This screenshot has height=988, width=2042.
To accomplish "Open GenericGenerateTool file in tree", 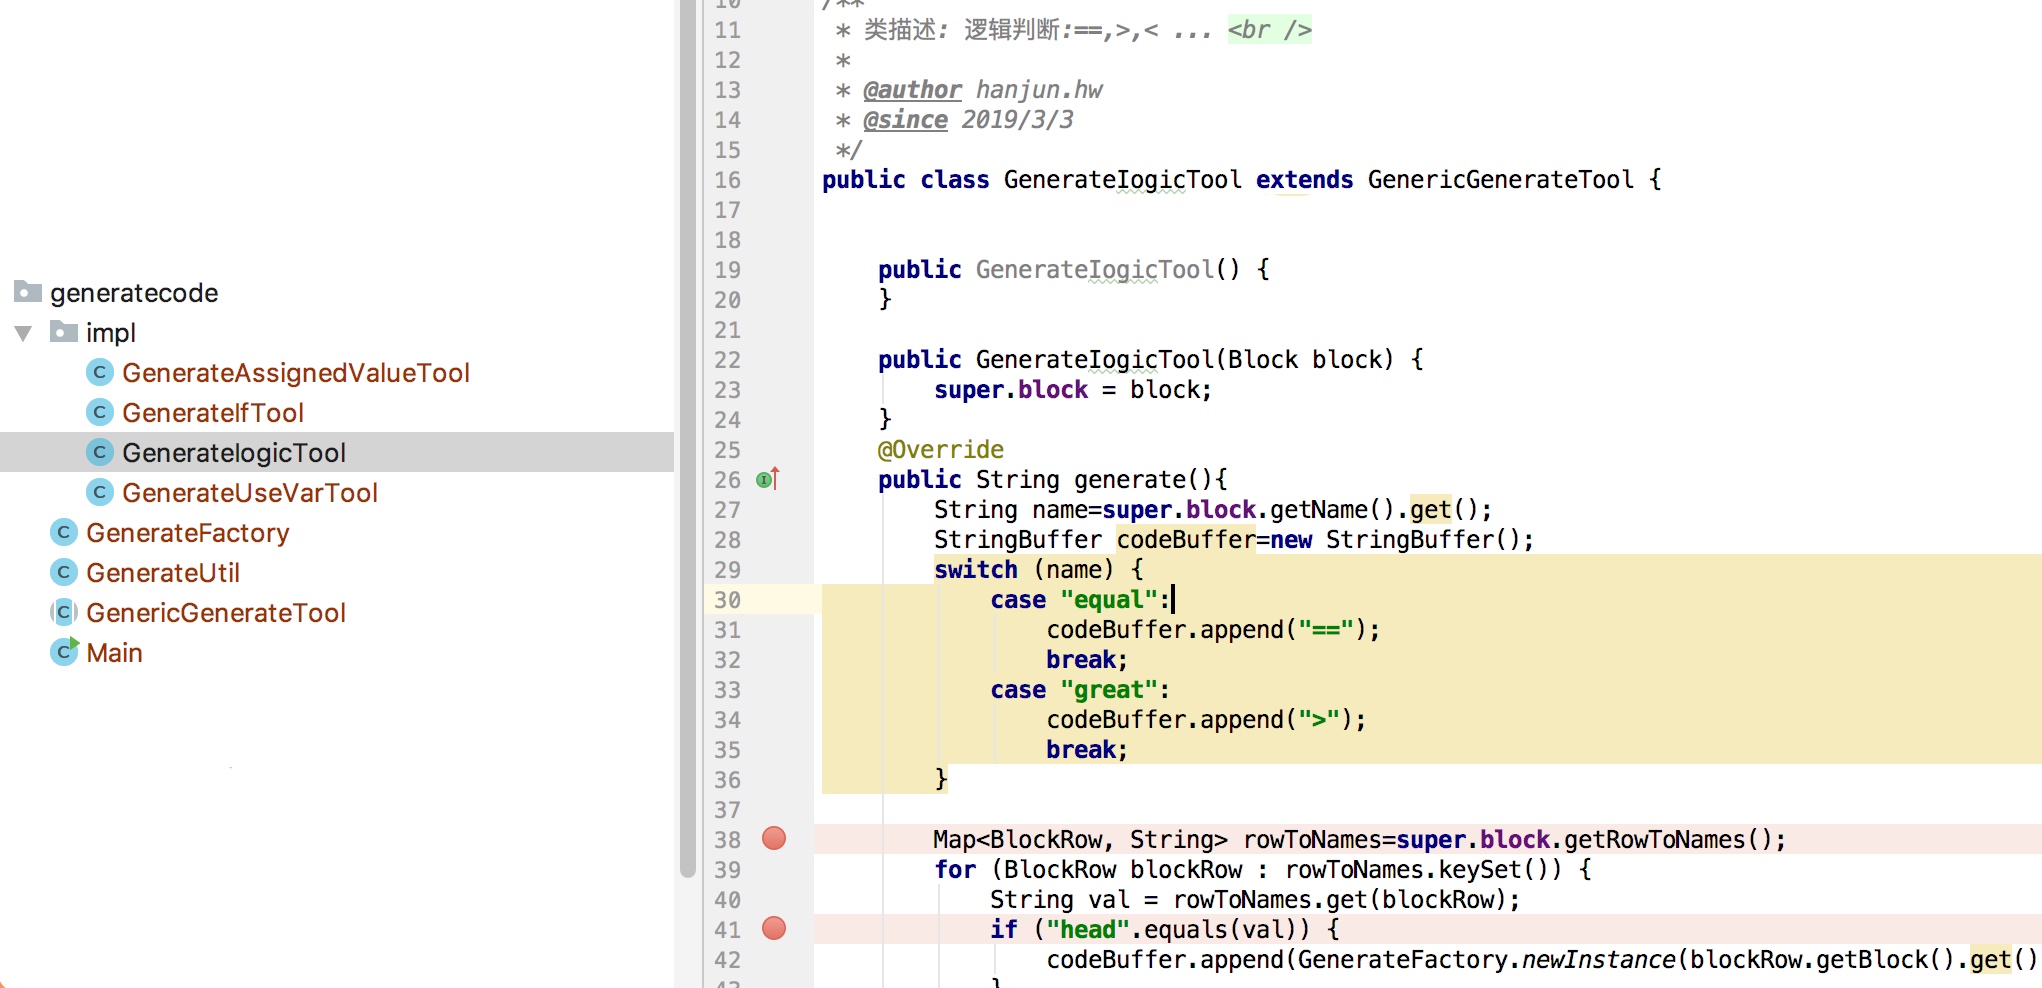I will point(216,613).
